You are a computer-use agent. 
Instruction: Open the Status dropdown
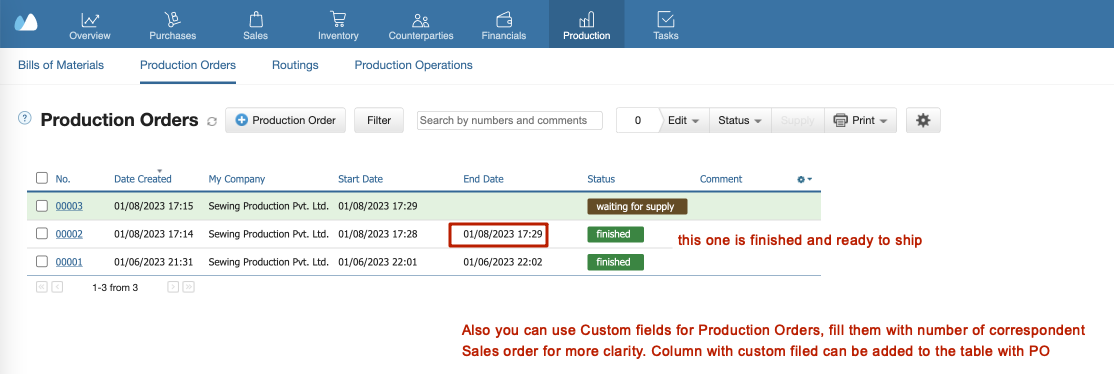coord(740,120)
